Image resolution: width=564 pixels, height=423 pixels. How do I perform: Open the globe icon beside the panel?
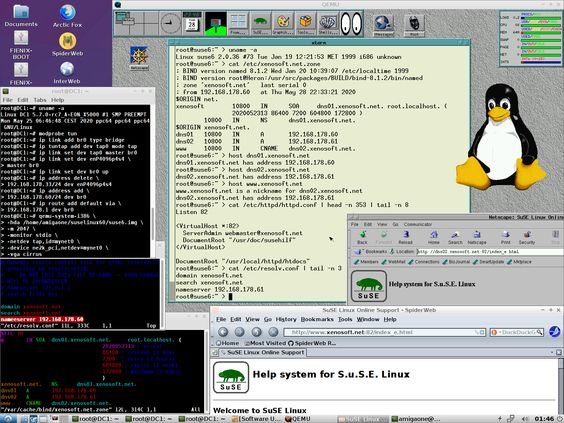(x=383, y=24)
